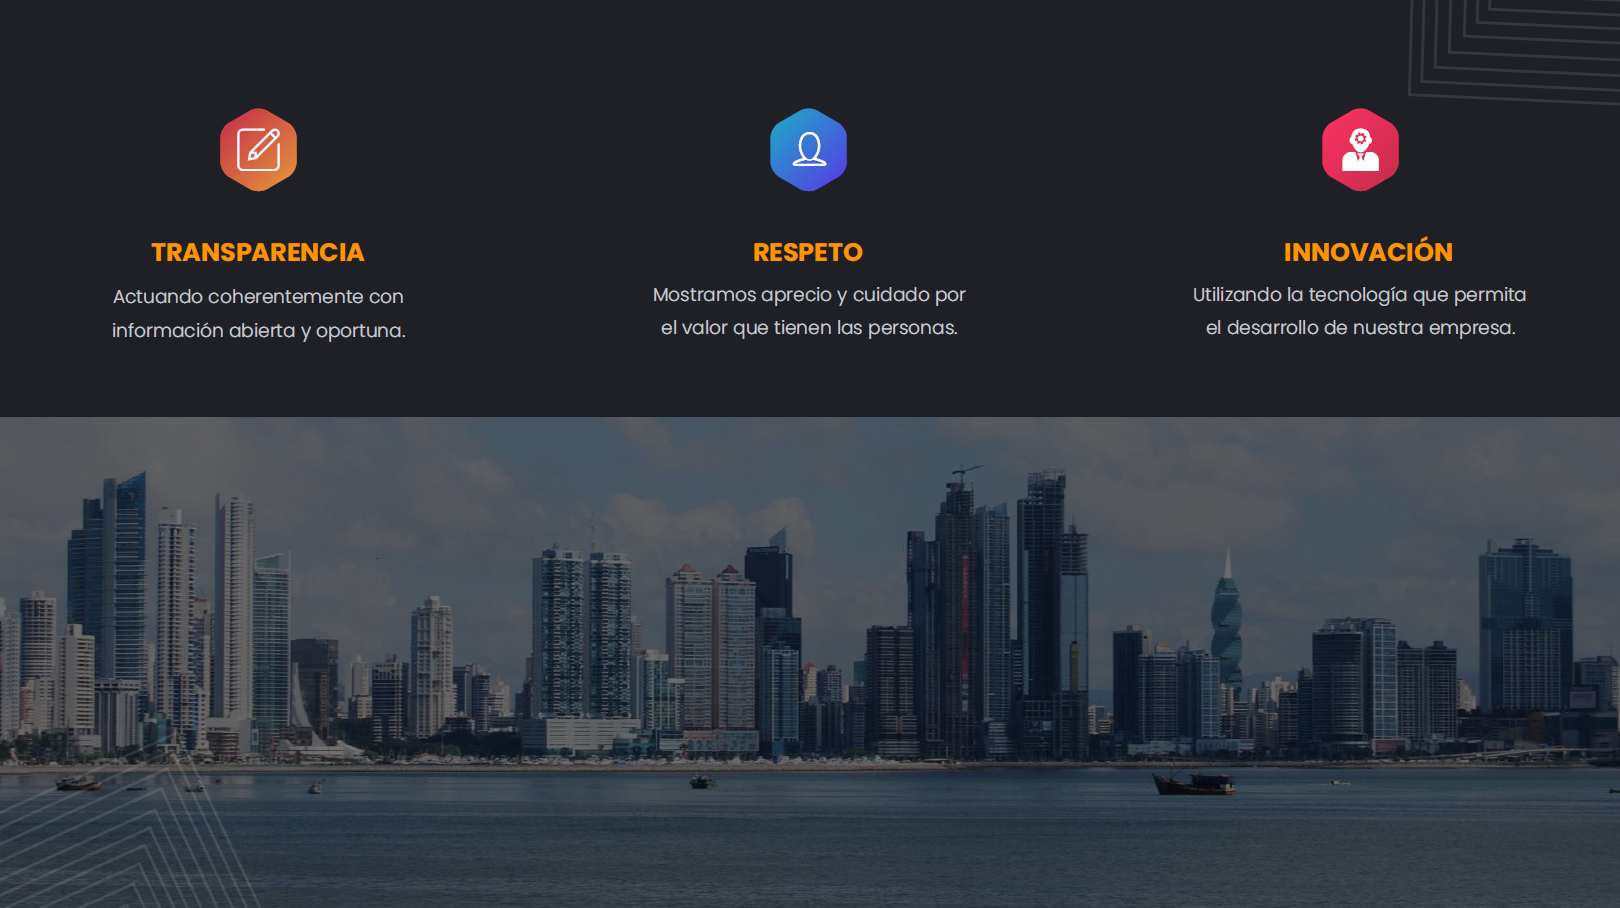
Task: Select the line 'el desarrollo de nuestra empresa.'
Action: coord(1360,328)
